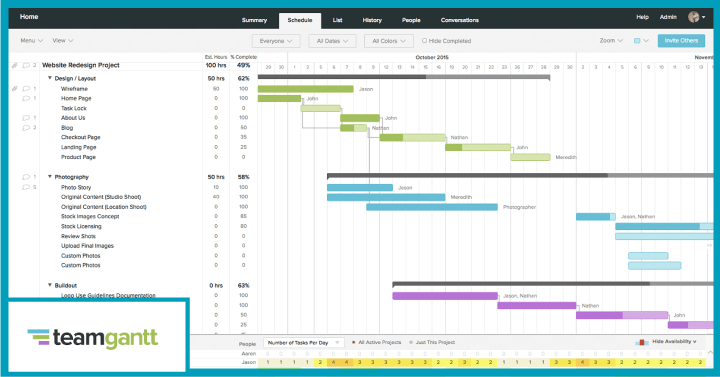Click the Product Page light green bar

coord(530,157)
